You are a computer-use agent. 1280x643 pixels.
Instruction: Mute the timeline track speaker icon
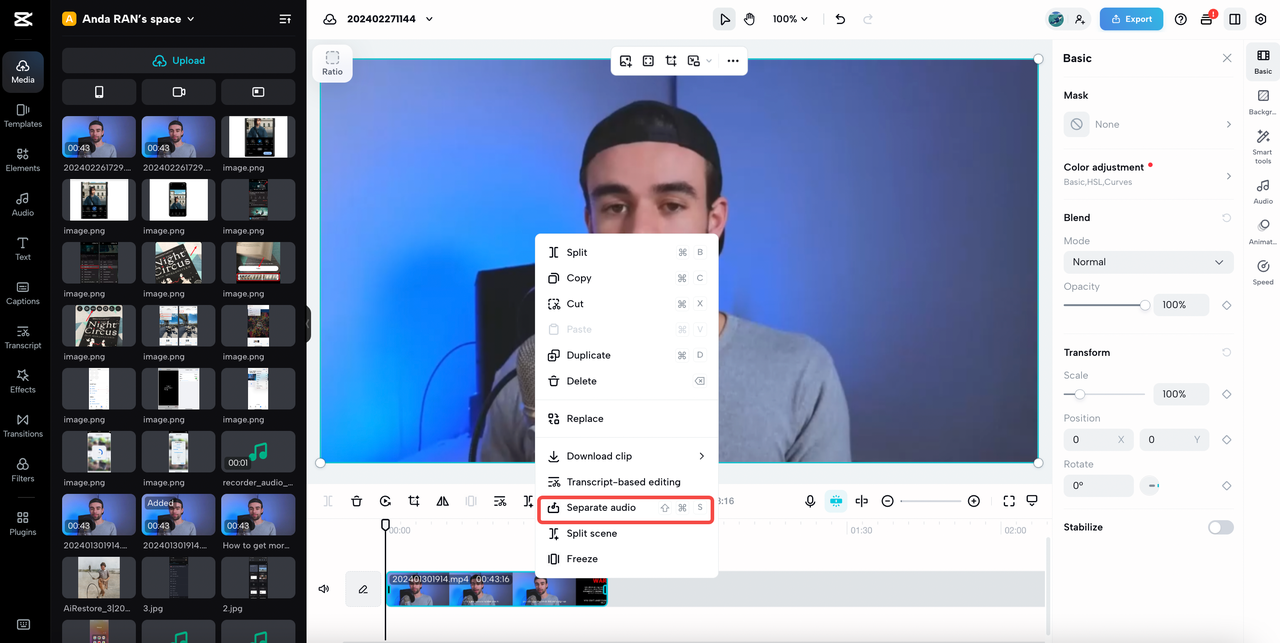pyautogui.click(x=324, y=589)
